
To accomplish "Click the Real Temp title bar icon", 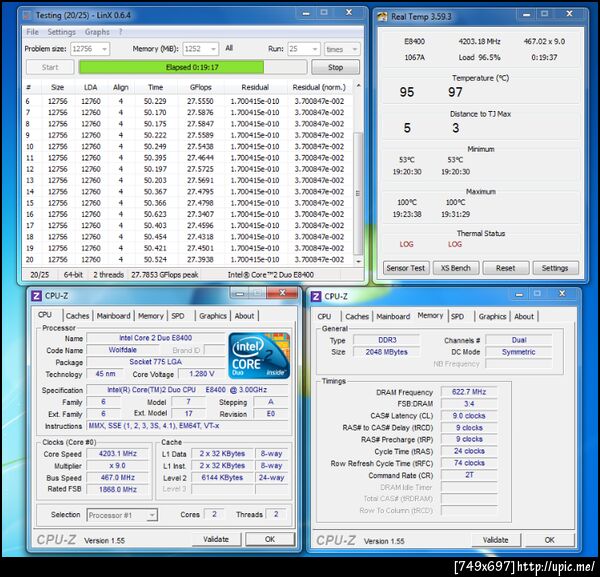I will coord(382,16).
